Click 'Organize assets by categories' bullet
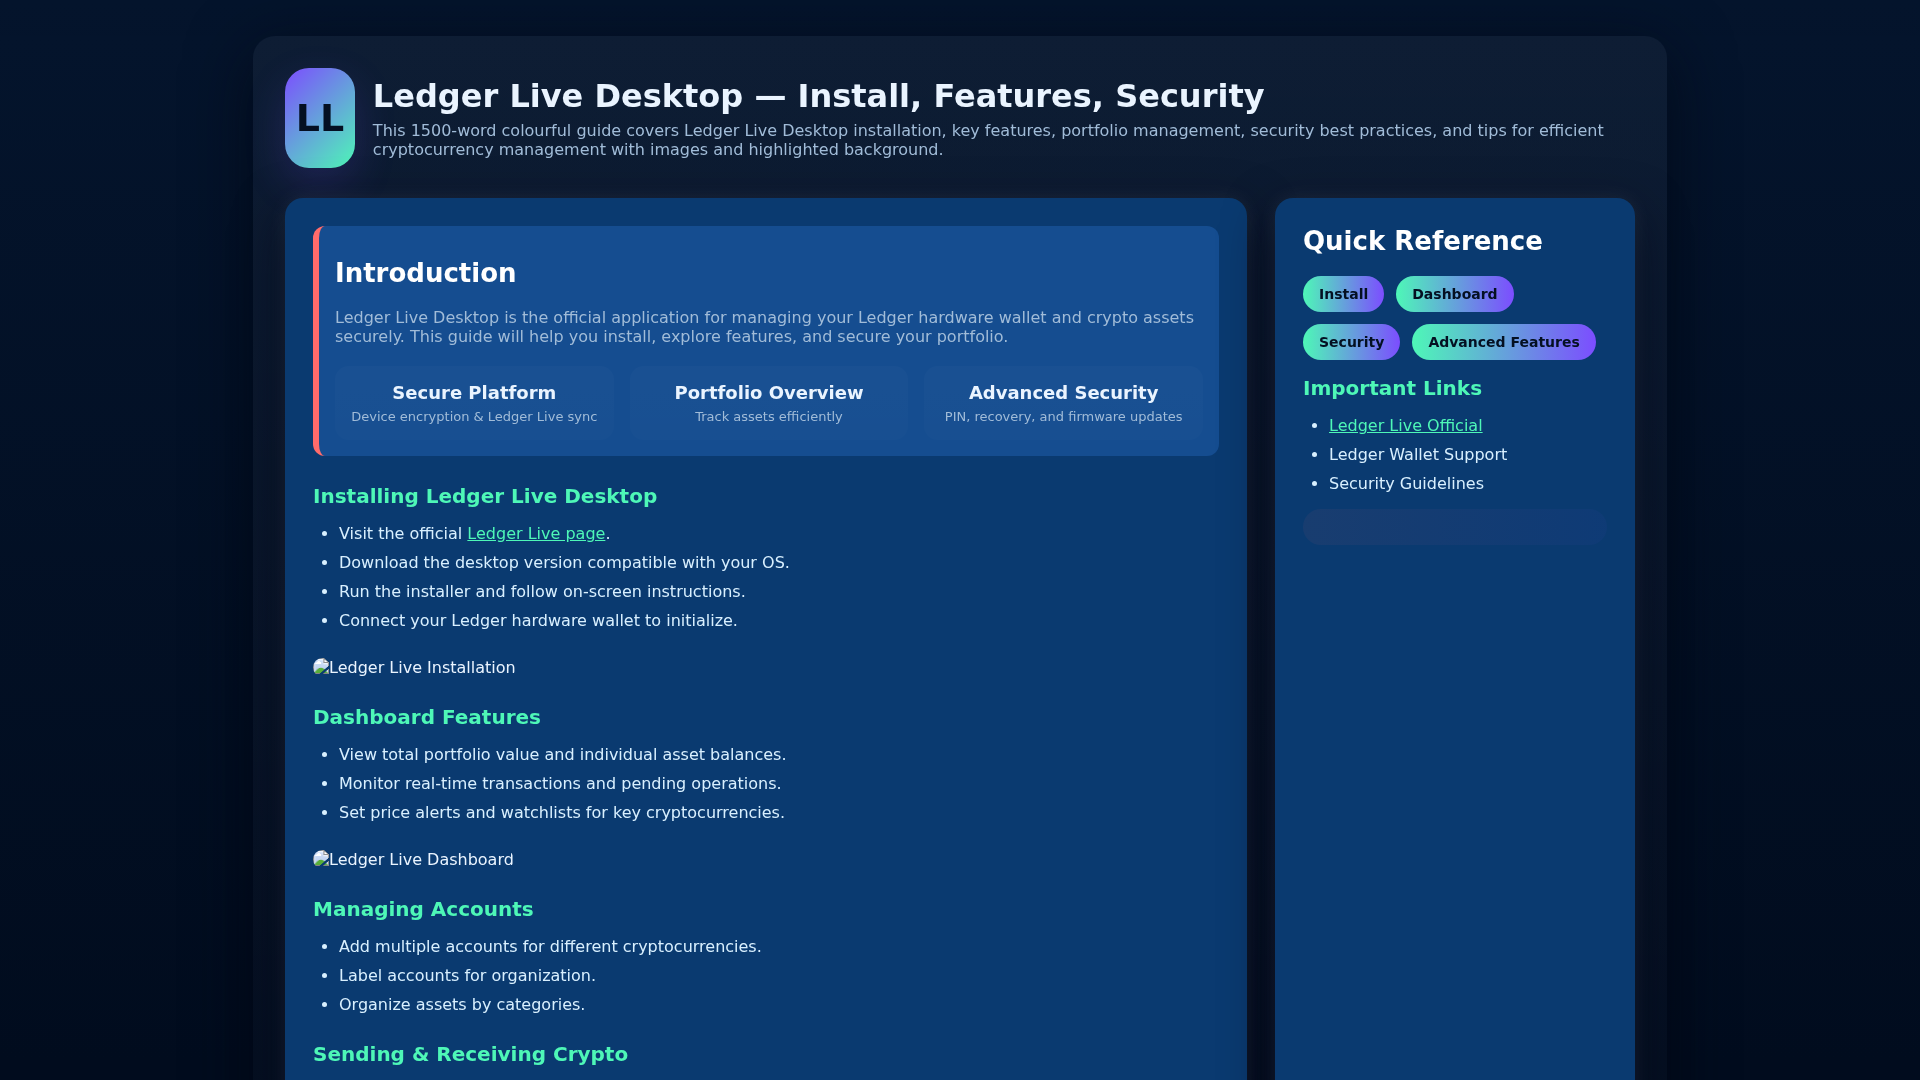This screenshot has height=1080, width=1920. click(x=462, y=1005)
